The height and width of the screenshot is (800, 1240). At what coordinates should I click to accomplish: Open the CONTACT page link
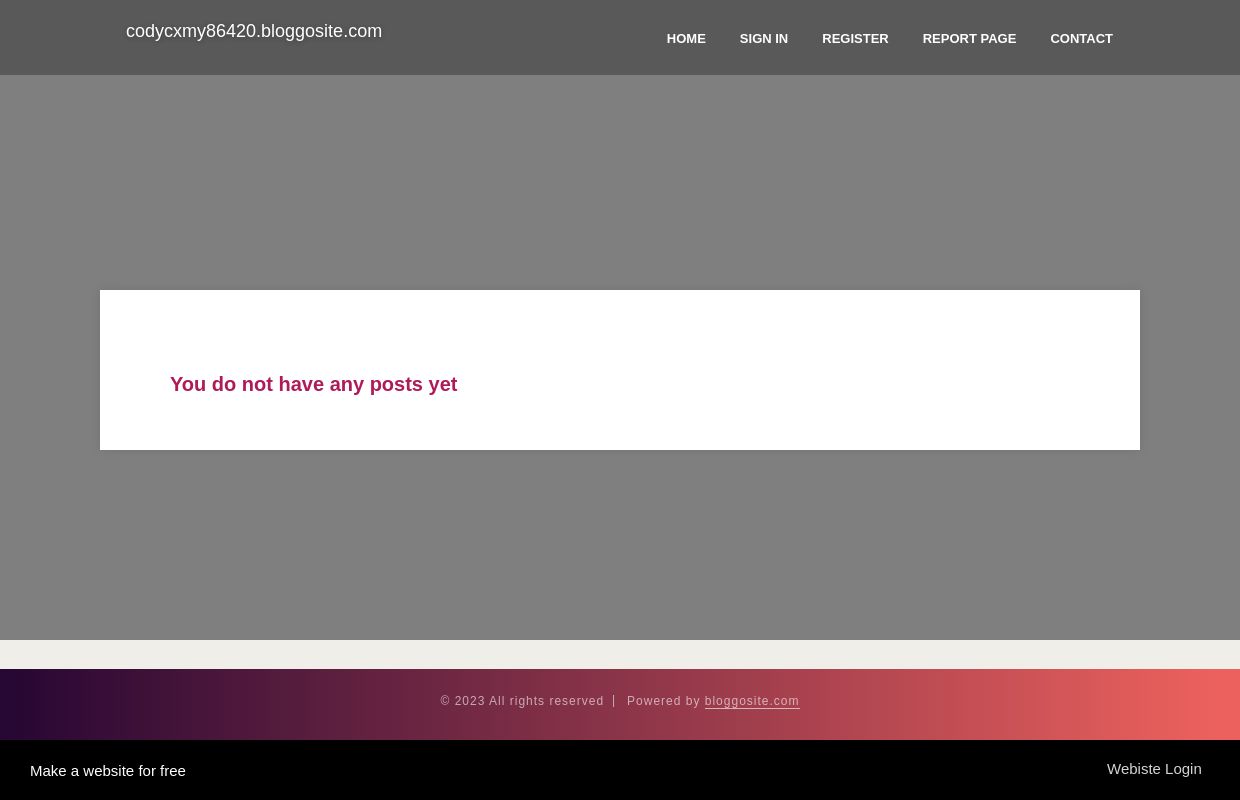click(1081, 38)
